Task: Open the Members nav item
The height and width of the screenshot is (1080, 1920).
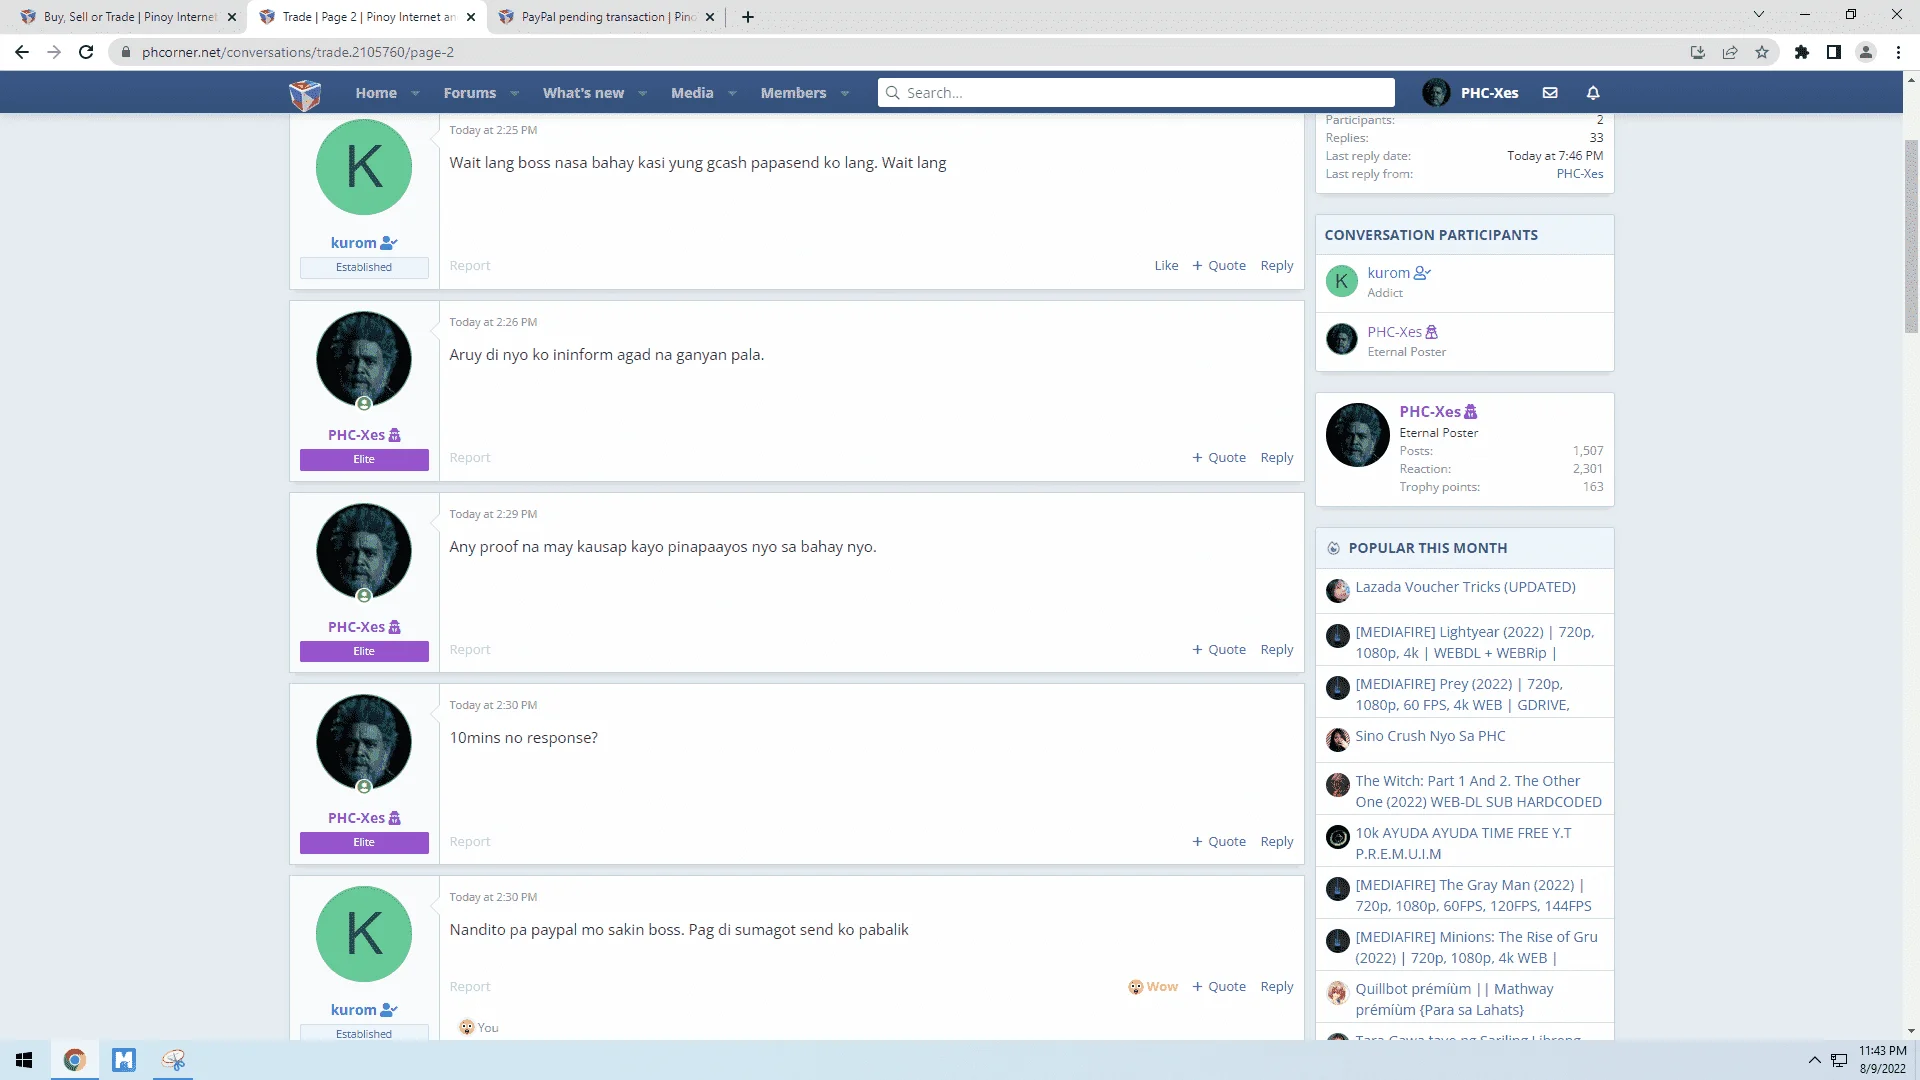Action: 793,93
